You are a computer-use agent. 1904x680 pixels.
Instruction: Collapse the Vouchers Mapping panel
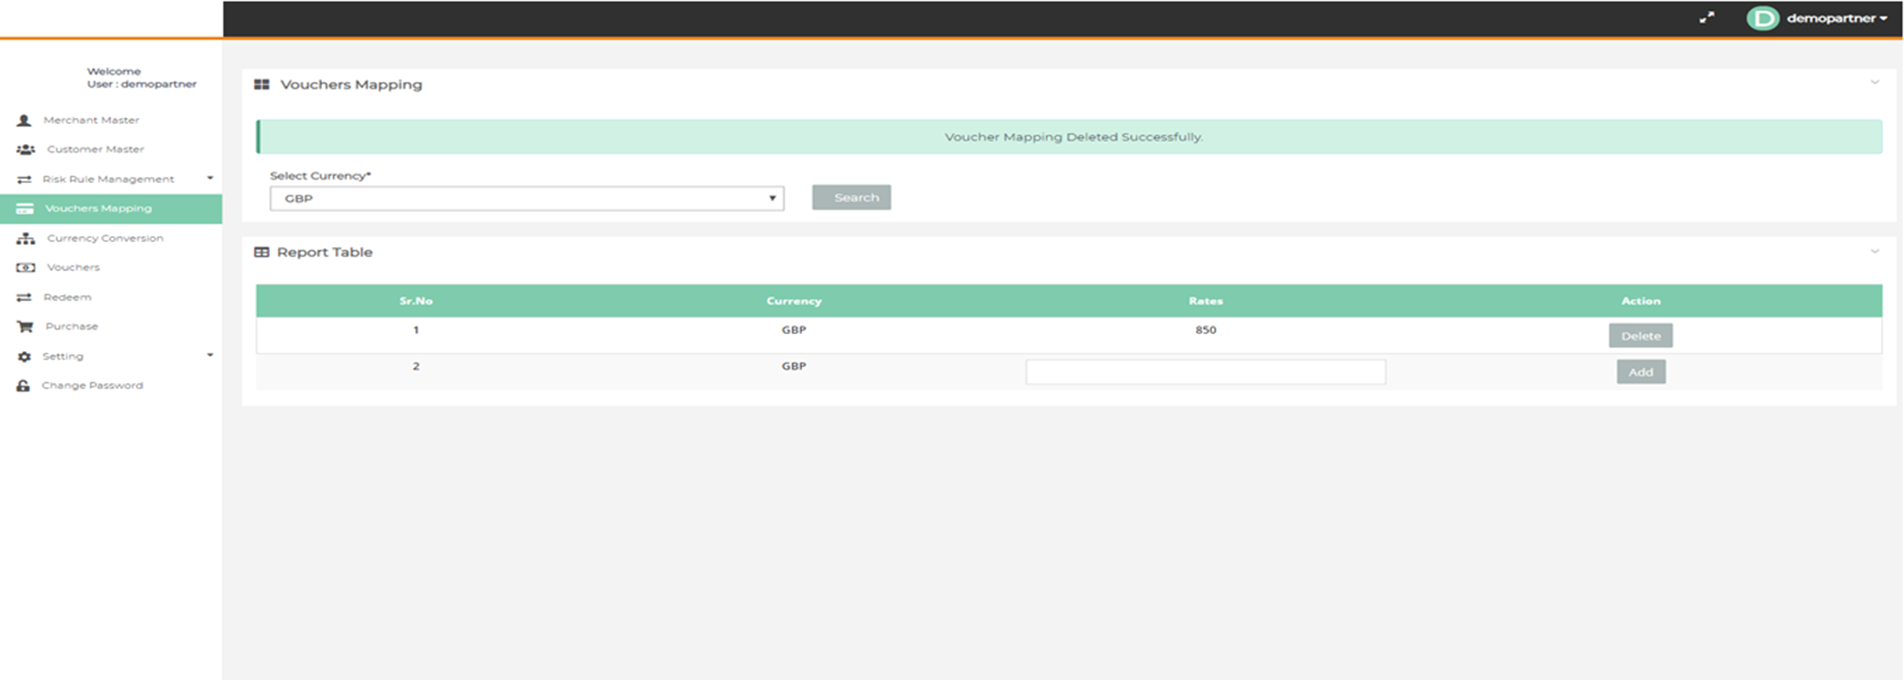pos(1874,83)
